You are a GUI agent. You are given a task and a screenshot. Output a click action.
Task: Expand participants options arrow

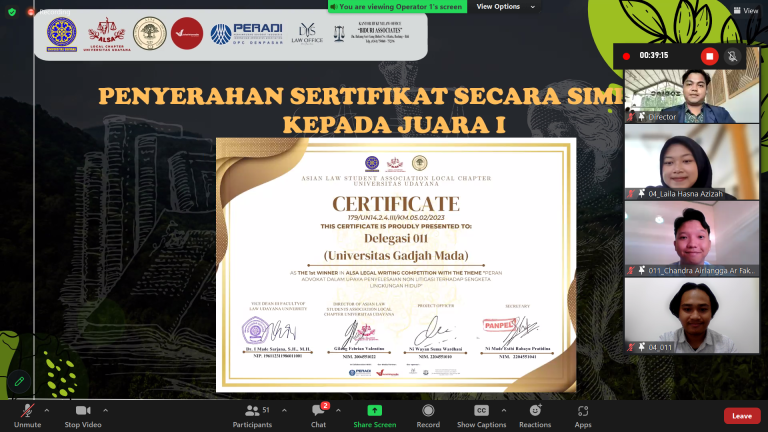click(284, 410)
